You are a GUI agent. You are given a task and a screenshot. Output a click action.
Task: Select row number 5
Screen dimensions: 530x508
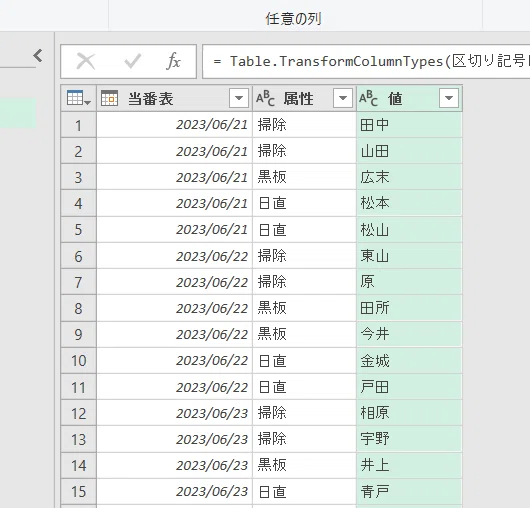(x=78, y=230)
